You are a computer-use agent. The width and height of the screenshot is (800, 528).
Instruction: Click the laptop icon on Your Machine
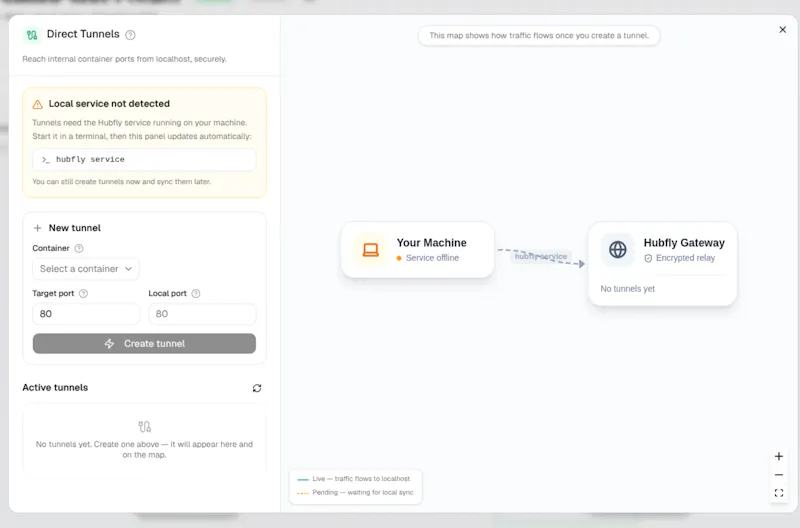[x=371, y=250]
